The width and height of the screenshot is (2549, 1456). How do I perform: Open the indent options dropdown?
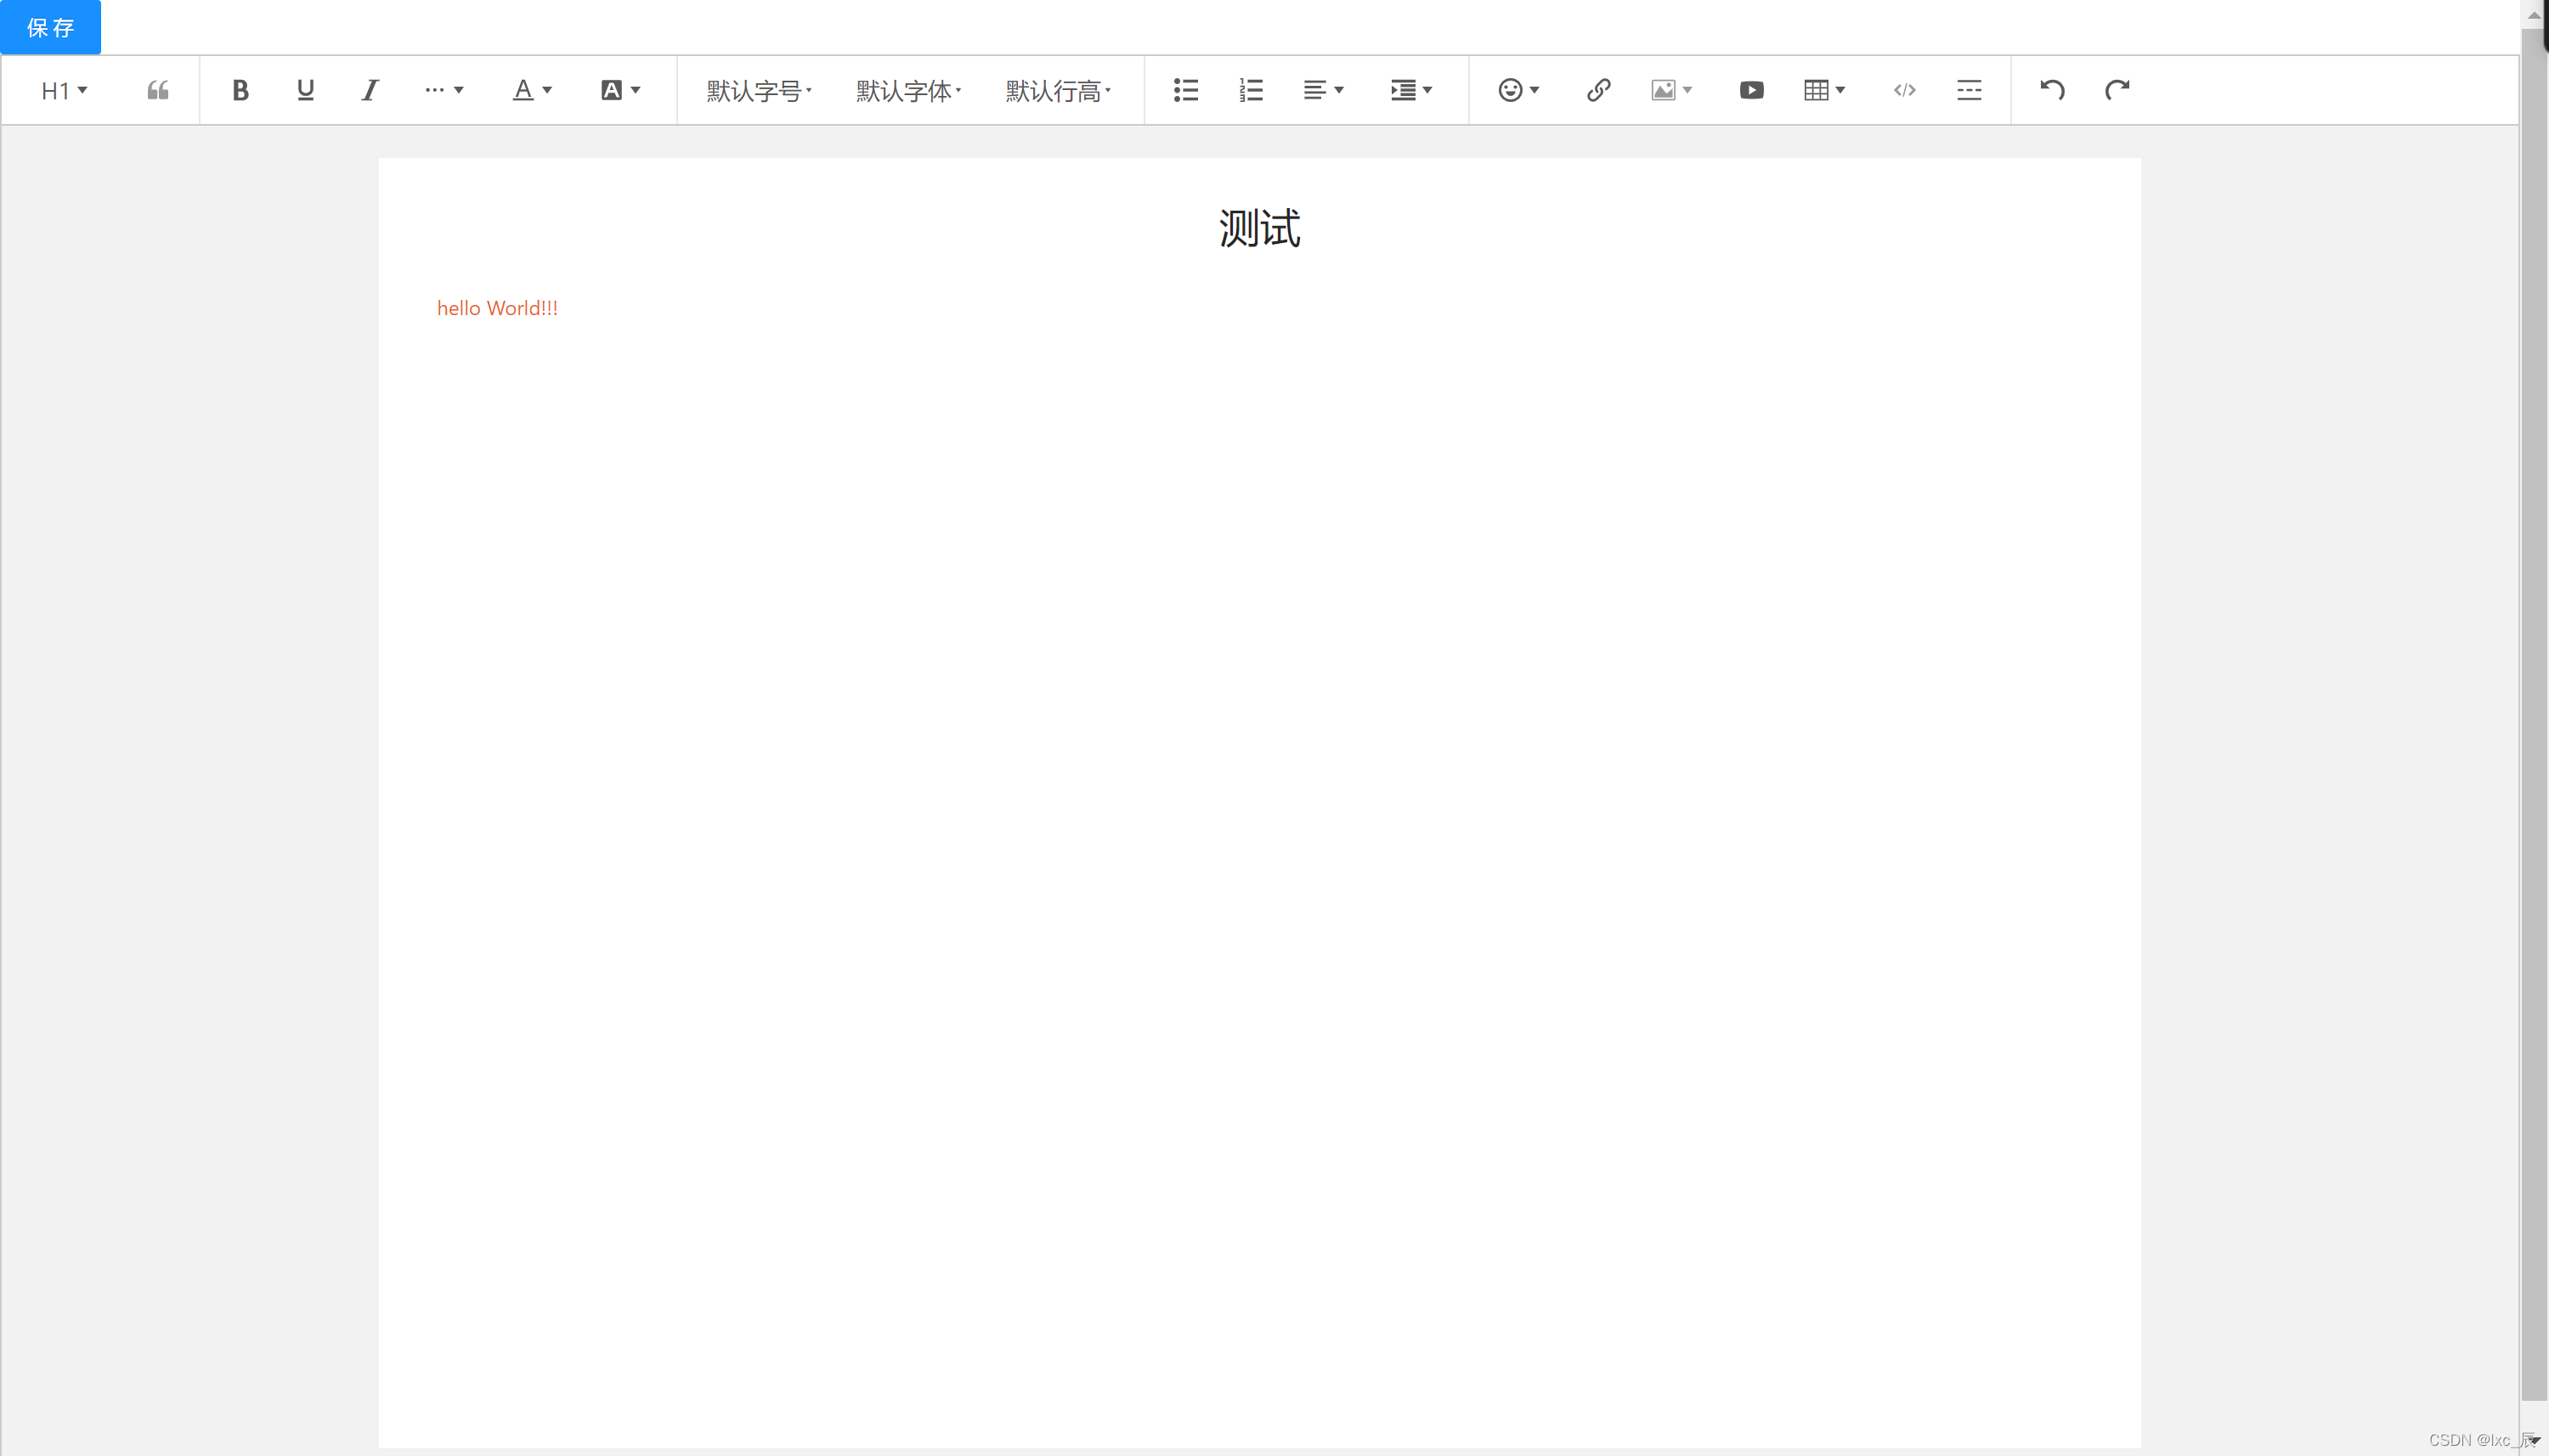(1412, 91)
